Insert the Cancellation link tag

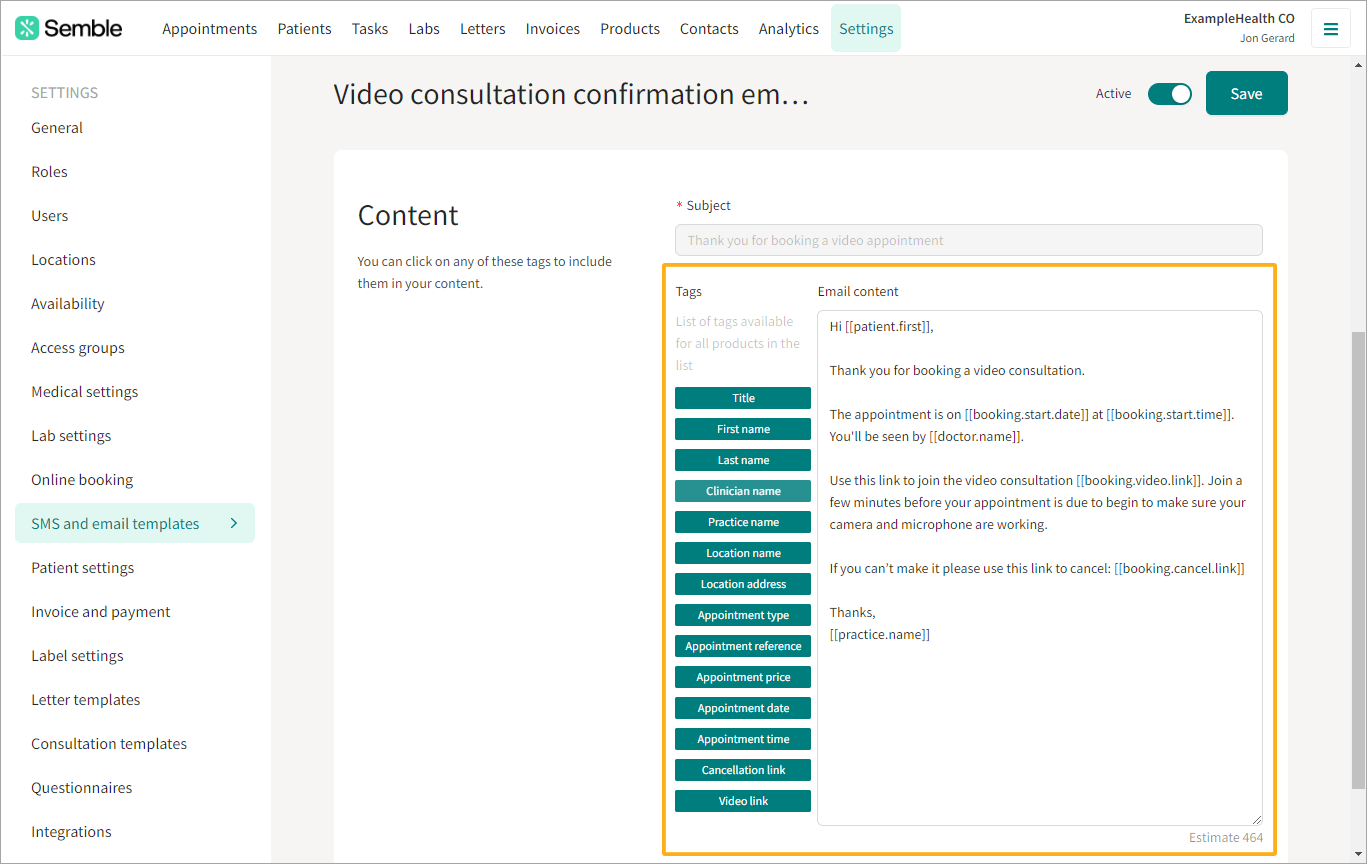(743, 770)
